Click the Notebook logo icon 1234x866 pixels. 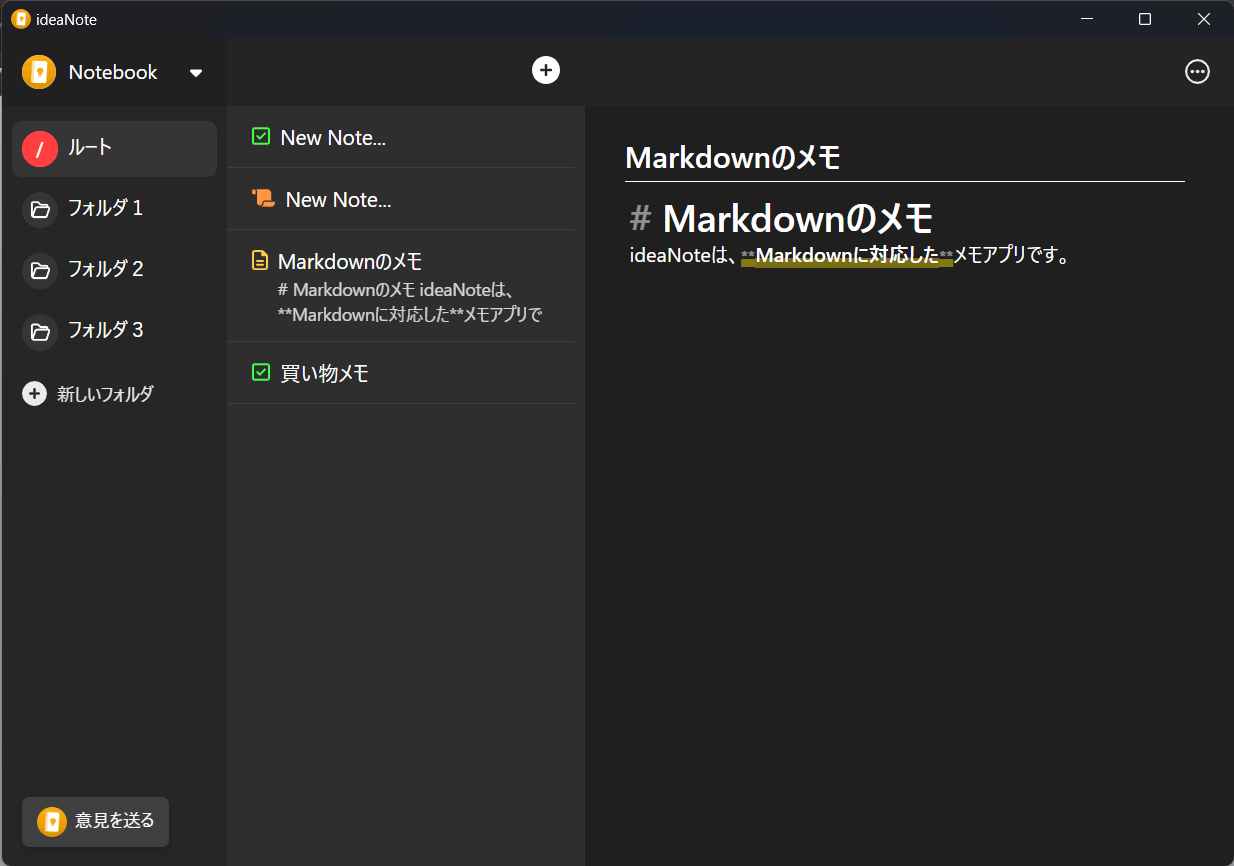click(39, 72)
